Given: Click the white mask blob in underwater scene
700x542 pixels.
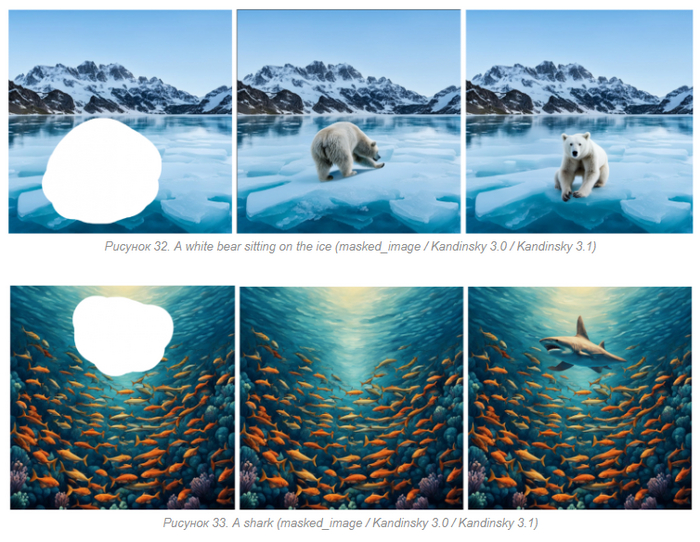Looking at the screenshot, I should click(x=123, y=336).
